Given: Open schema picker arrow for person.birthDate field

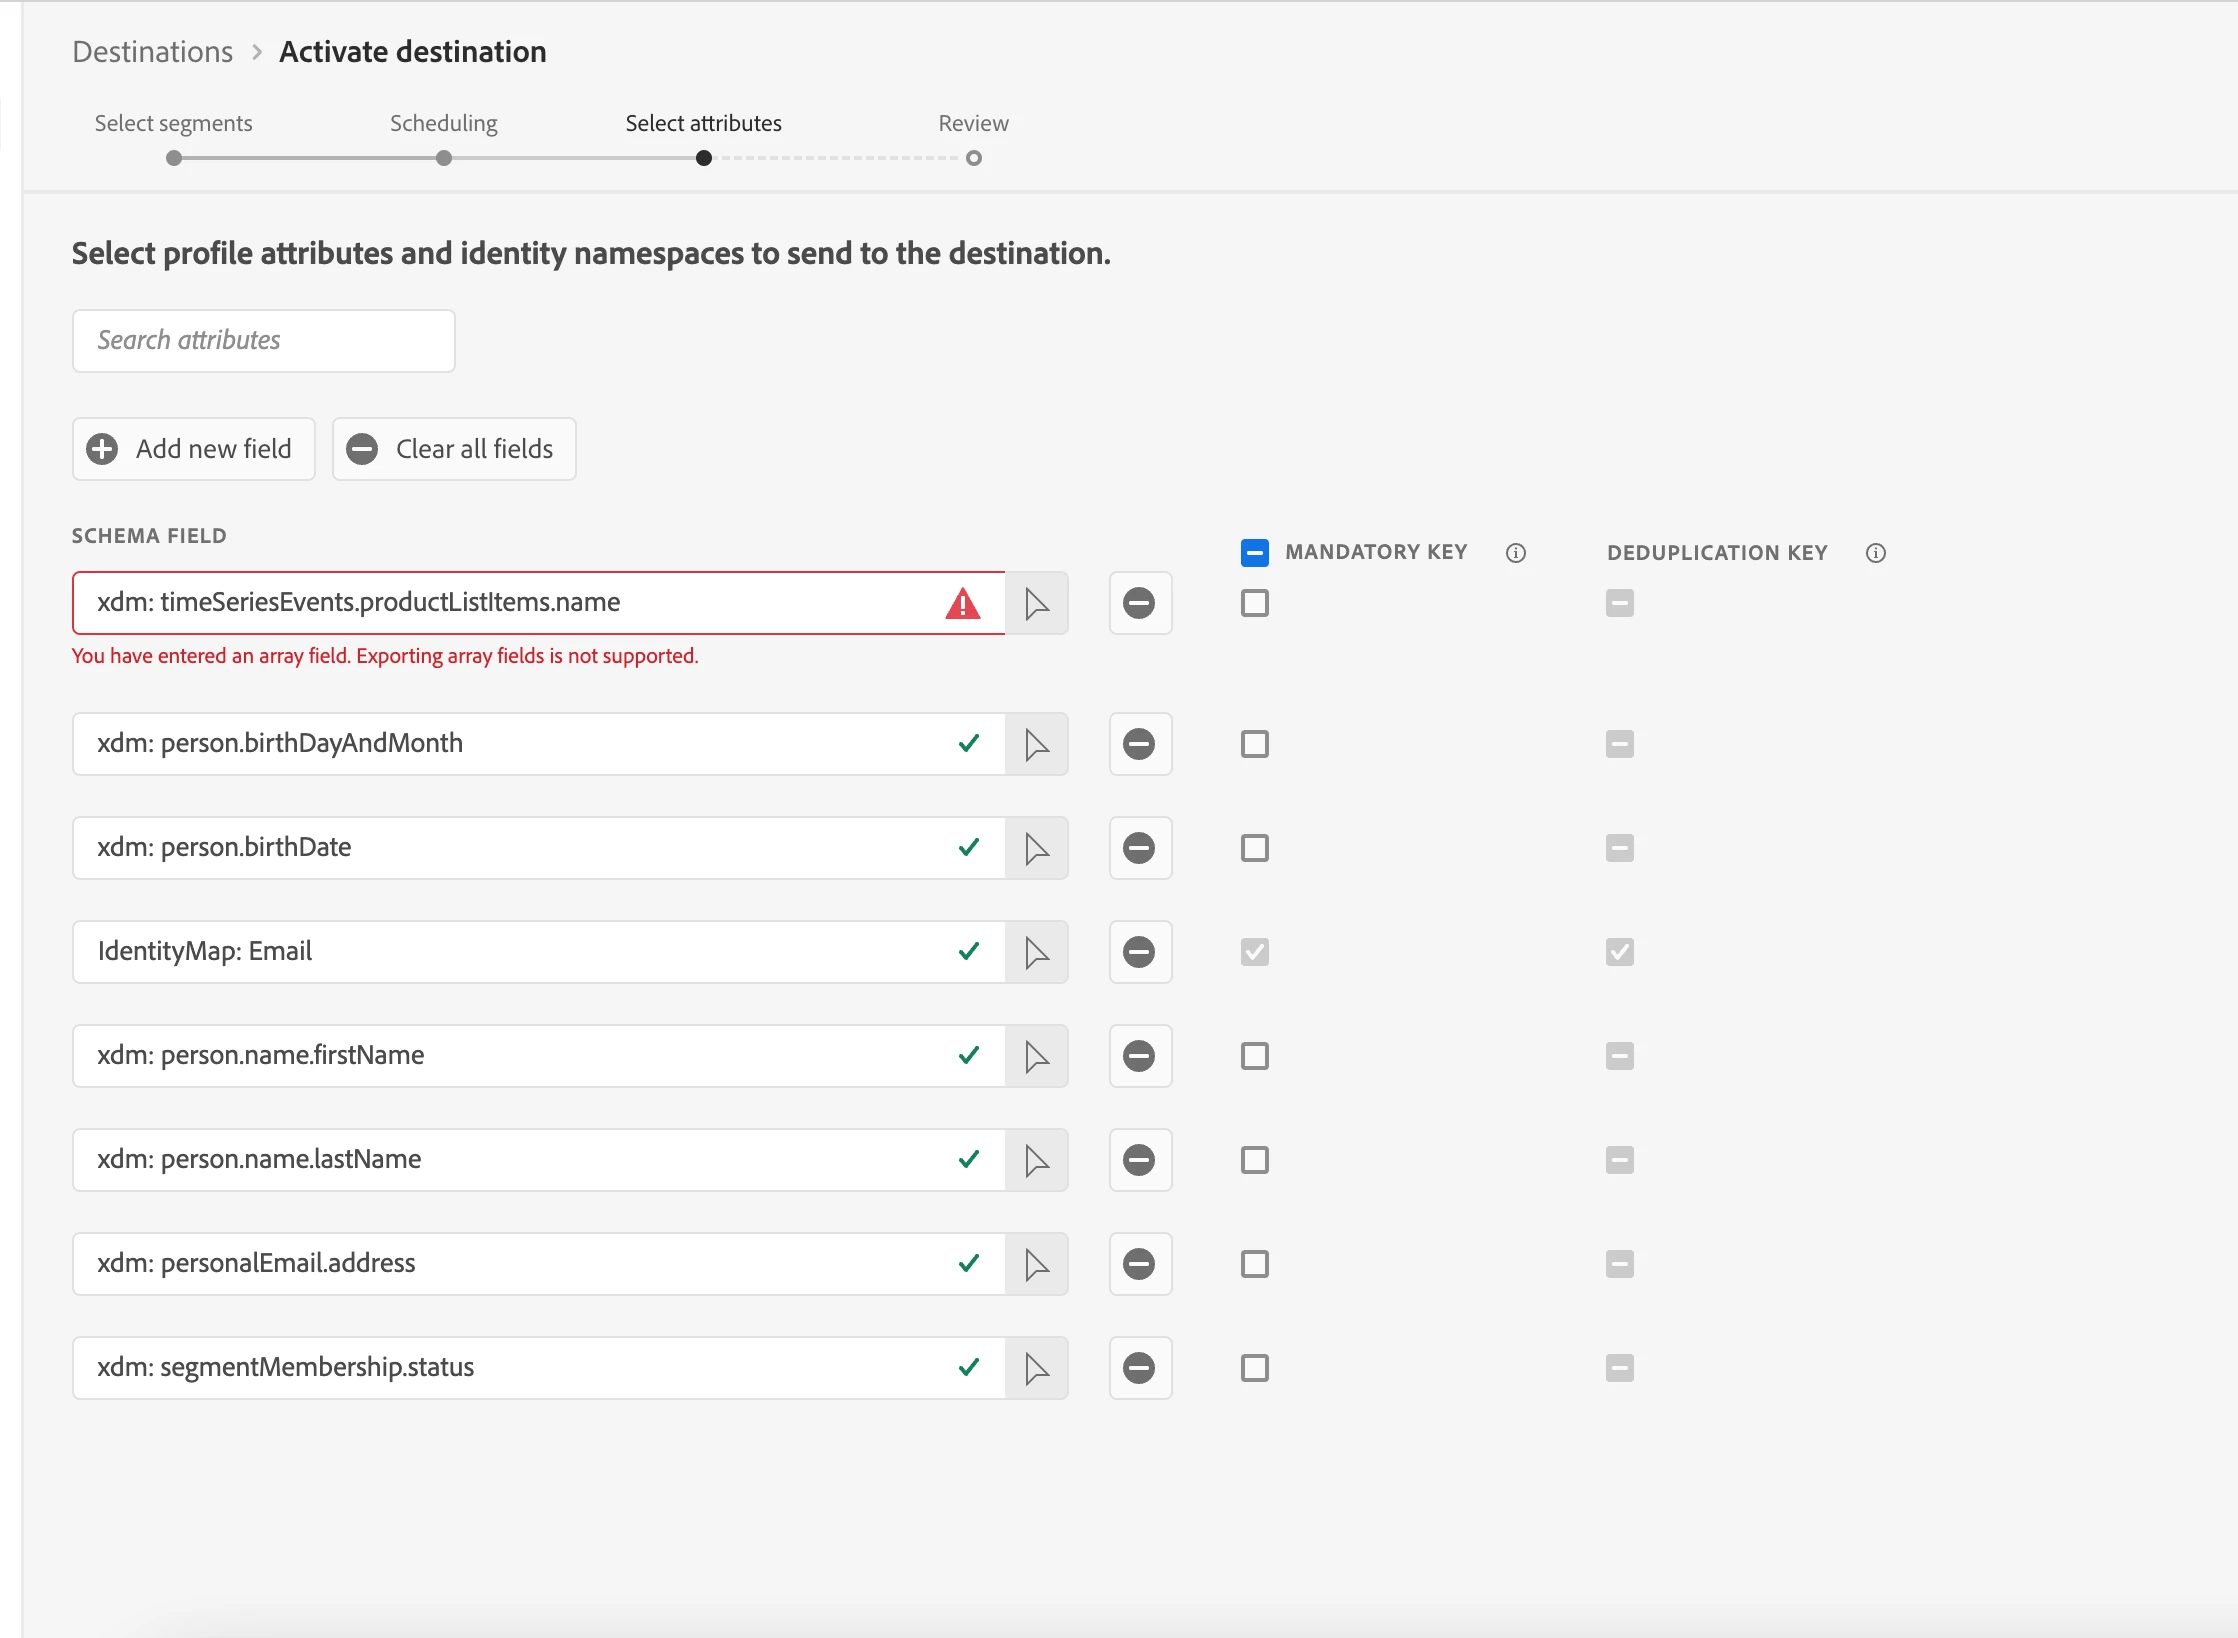Looking at the screenshot, I should [1037, 848].
